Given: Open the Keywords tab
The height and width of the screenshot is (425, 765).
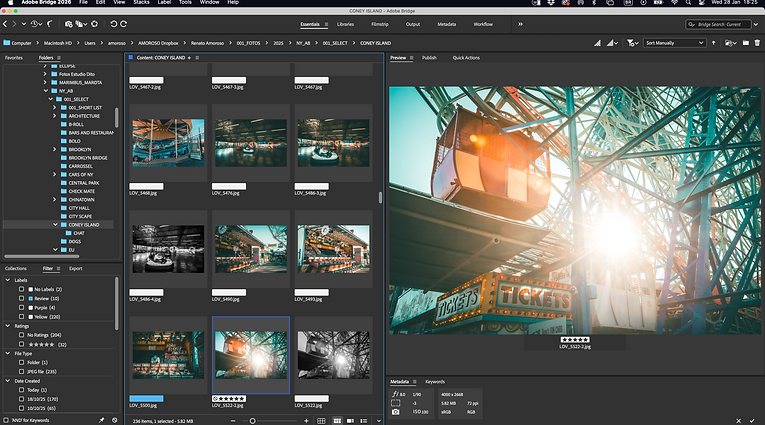Looking at the screenshot, I should tap(435, 381).
